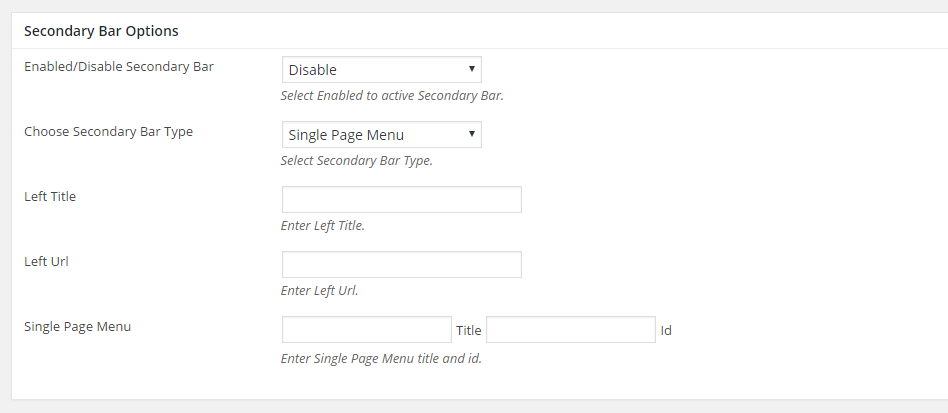This screenshot has width=948, height=413.
Task: Click the Left Title field label
Action: point(50,197)
